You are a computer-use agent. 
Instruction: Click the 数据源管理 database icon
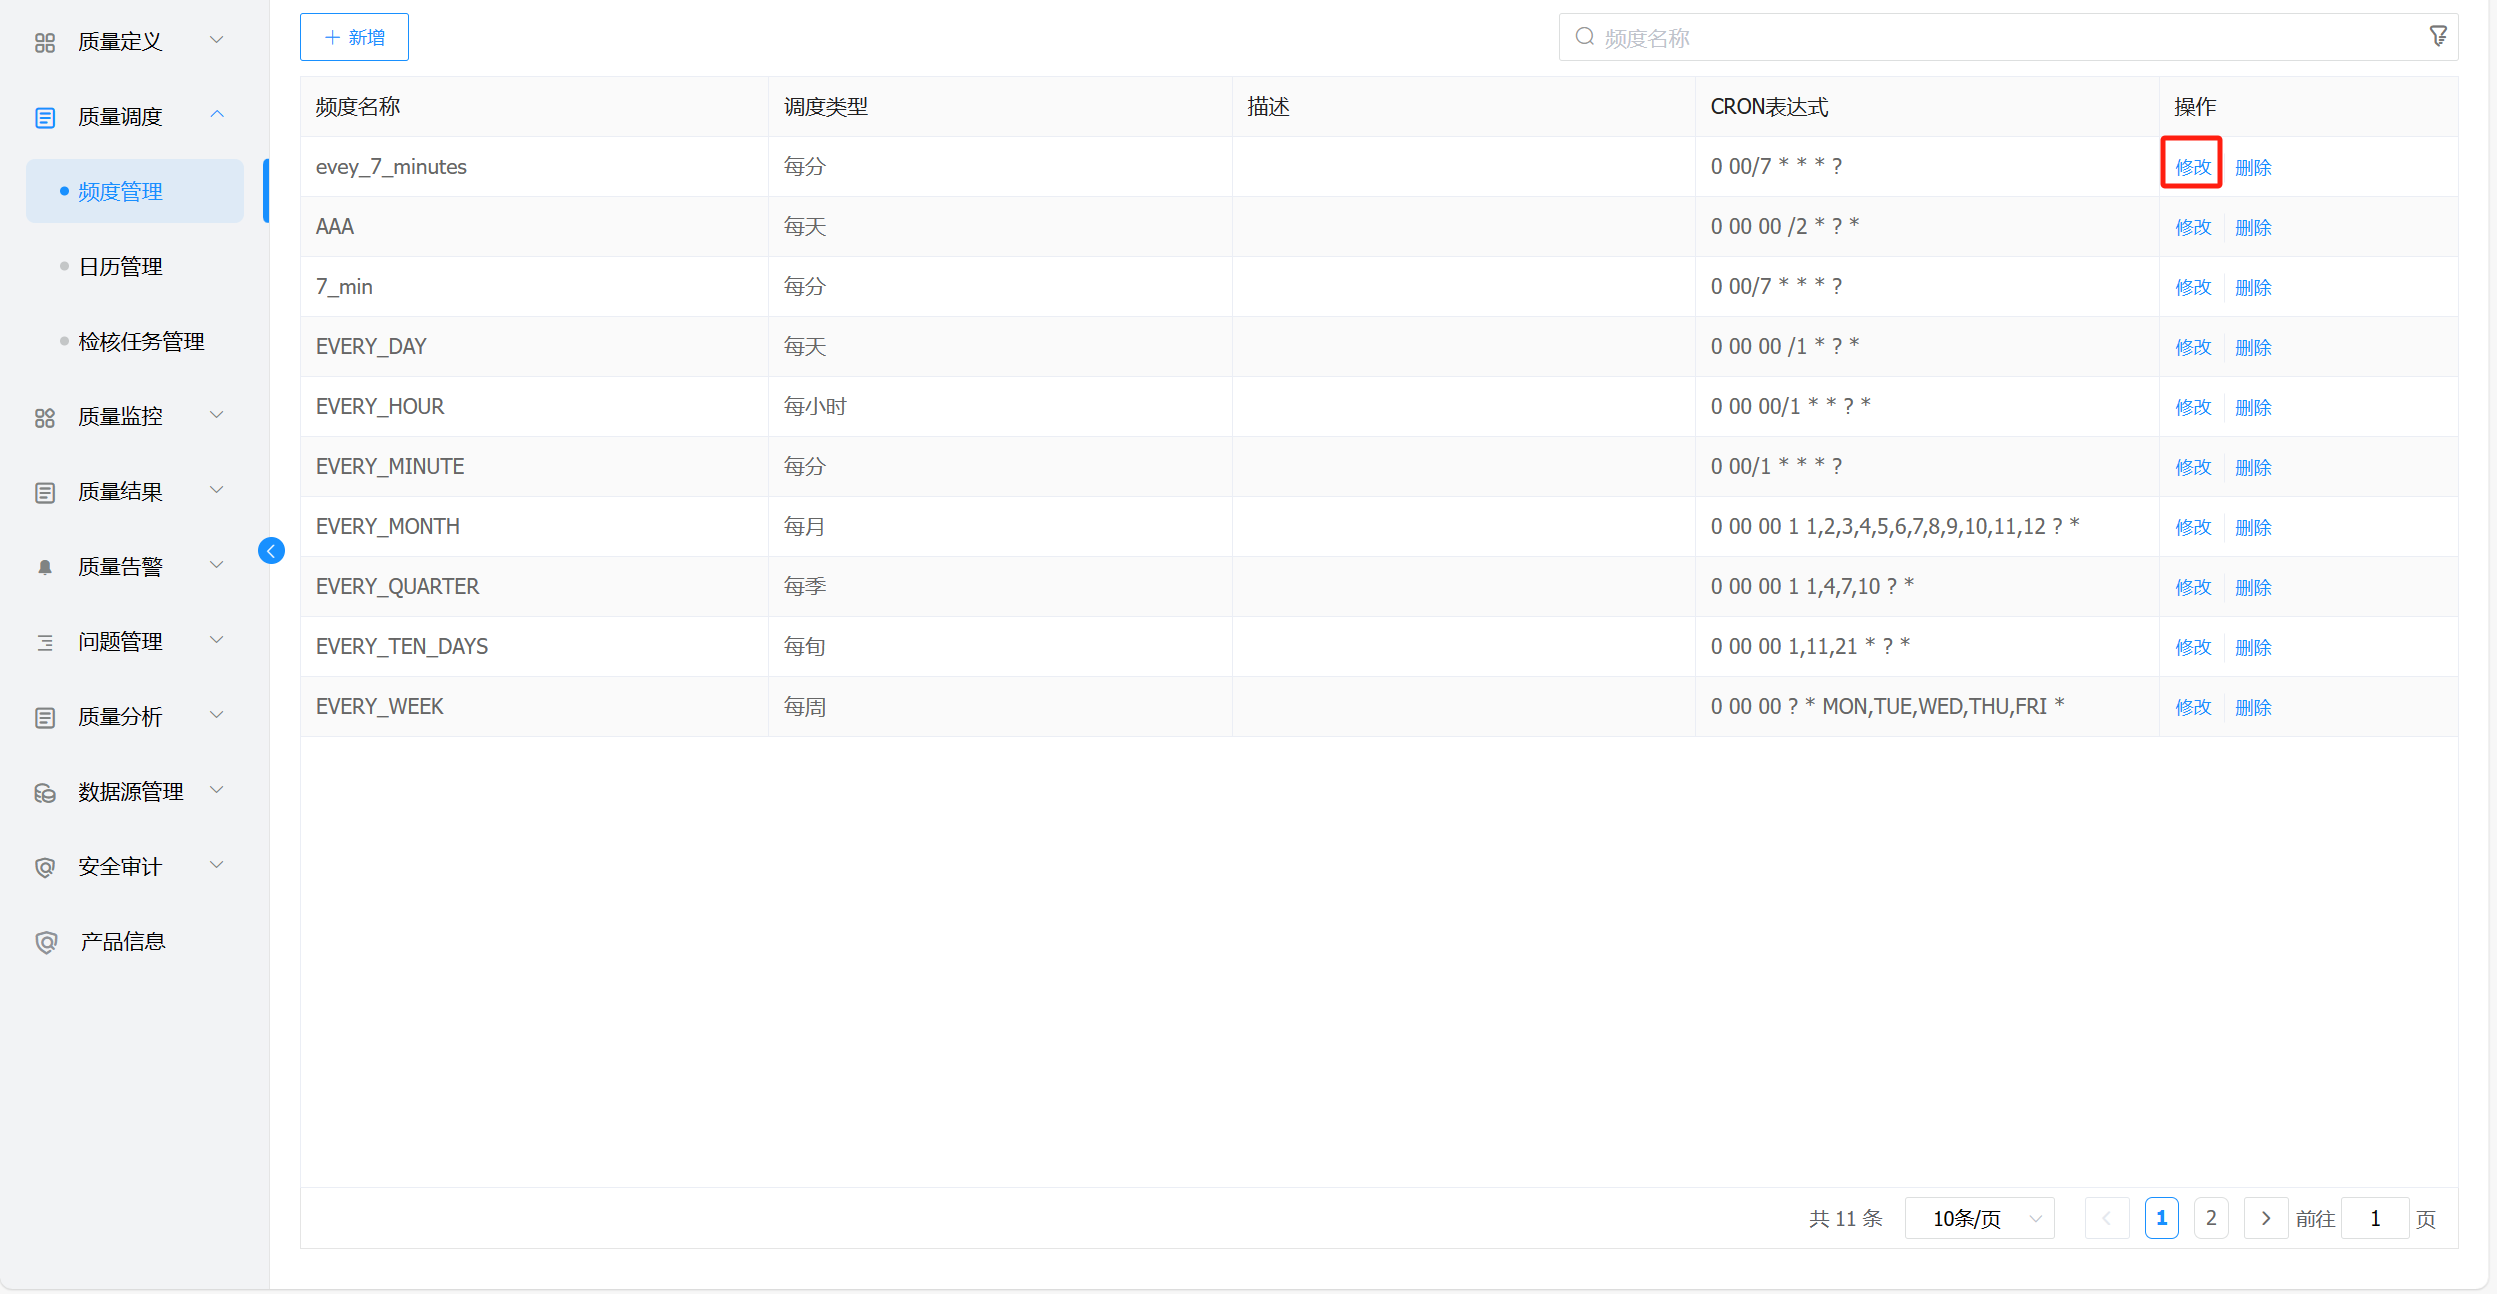coord(45,793)
